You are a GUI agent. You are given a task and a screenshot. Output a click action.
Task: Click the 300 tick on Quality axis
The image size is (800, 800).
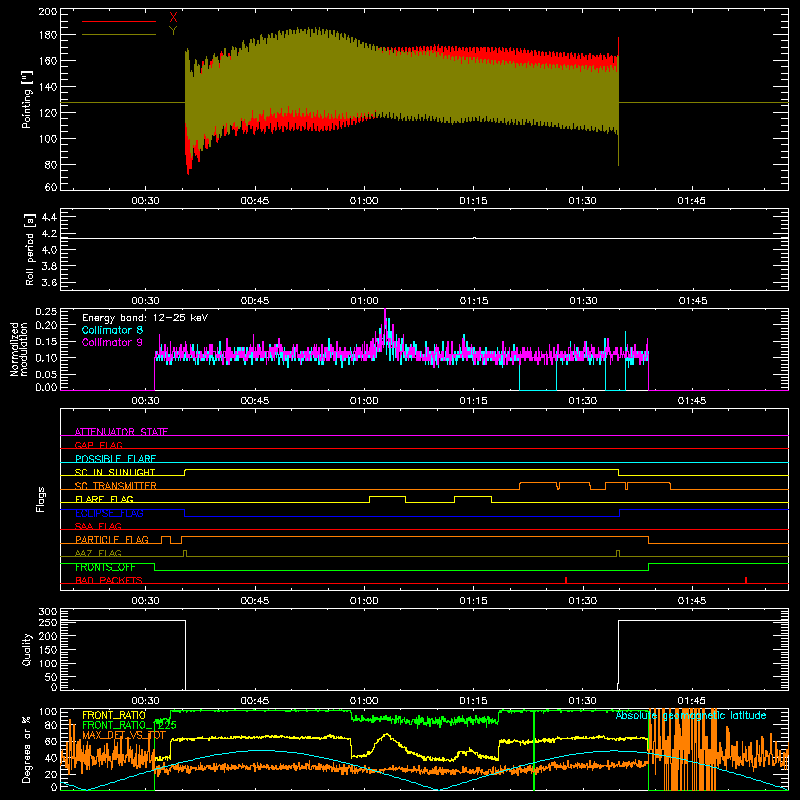48,612
